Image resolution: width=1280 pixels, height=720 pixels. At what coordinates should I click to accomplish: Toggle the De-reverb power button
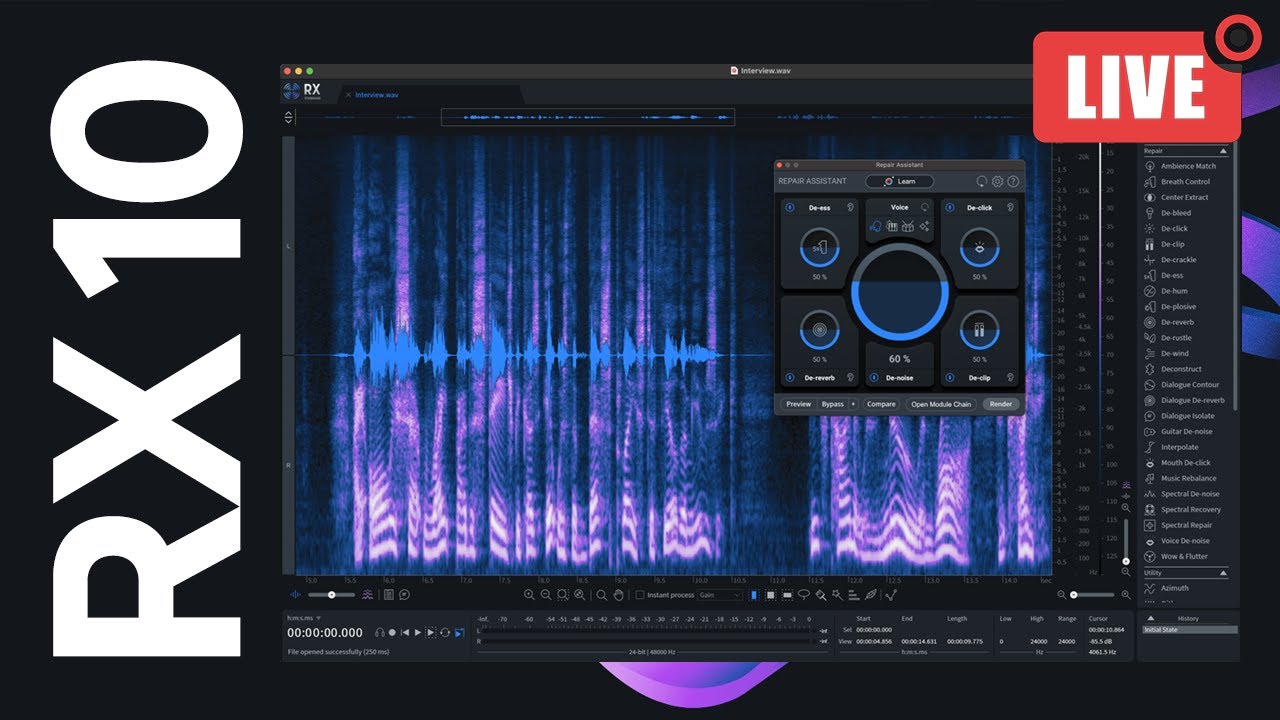tap(790, 377)
